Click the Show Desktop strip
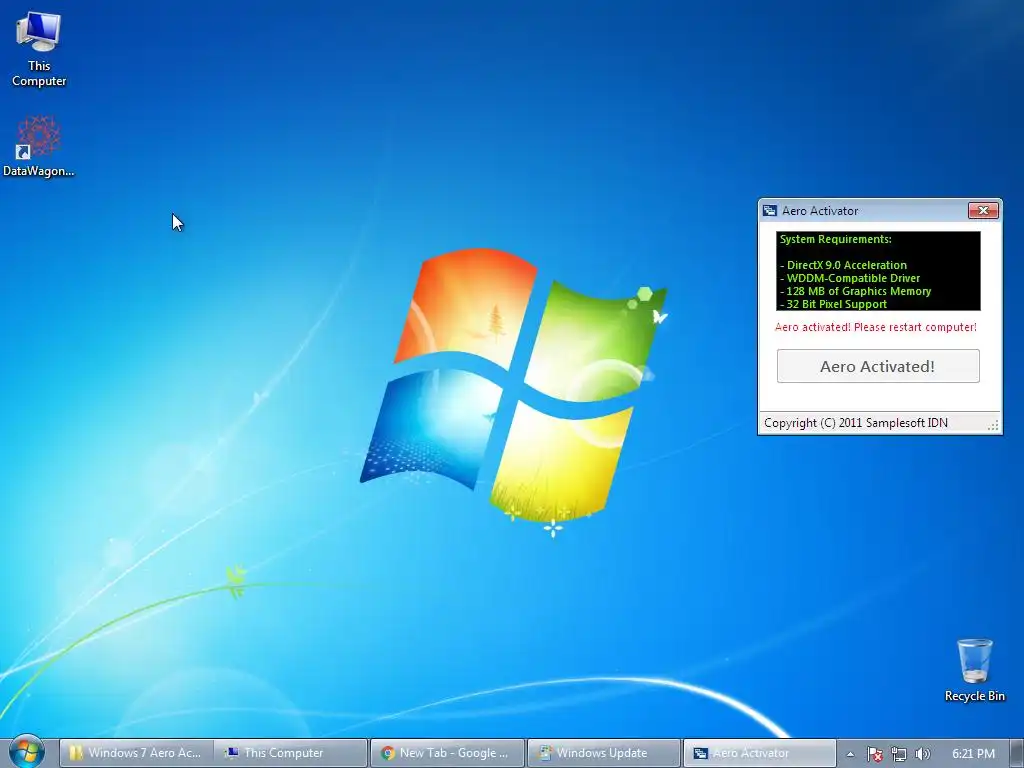 1016,753
